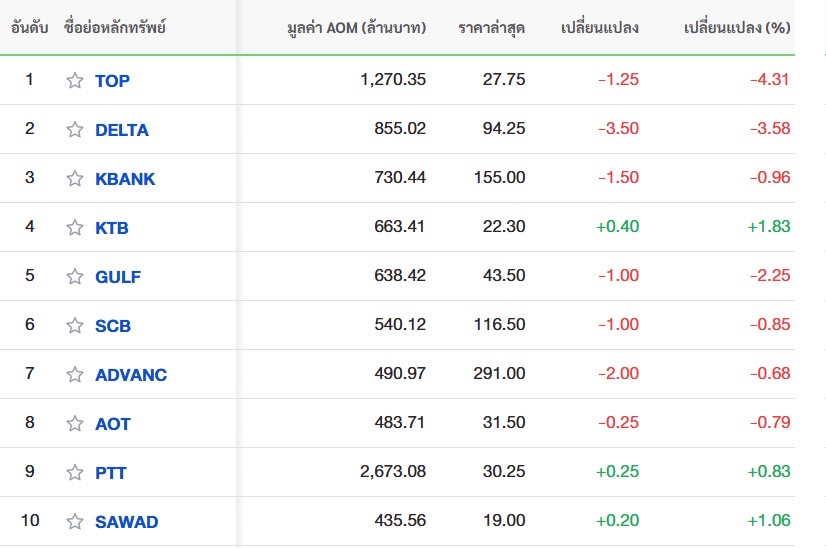Toggle favorite star for KBANK
Screen dimensions: 826x548
(x=75, y=179)
